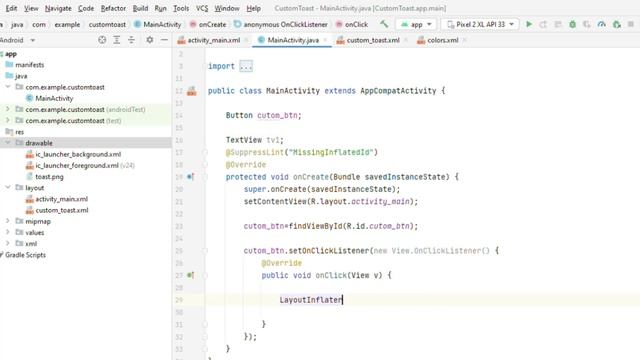Viewport: 640px width, 360px height.
Task: Place cursor after LayoutInflater text
Action: (342, 300)
